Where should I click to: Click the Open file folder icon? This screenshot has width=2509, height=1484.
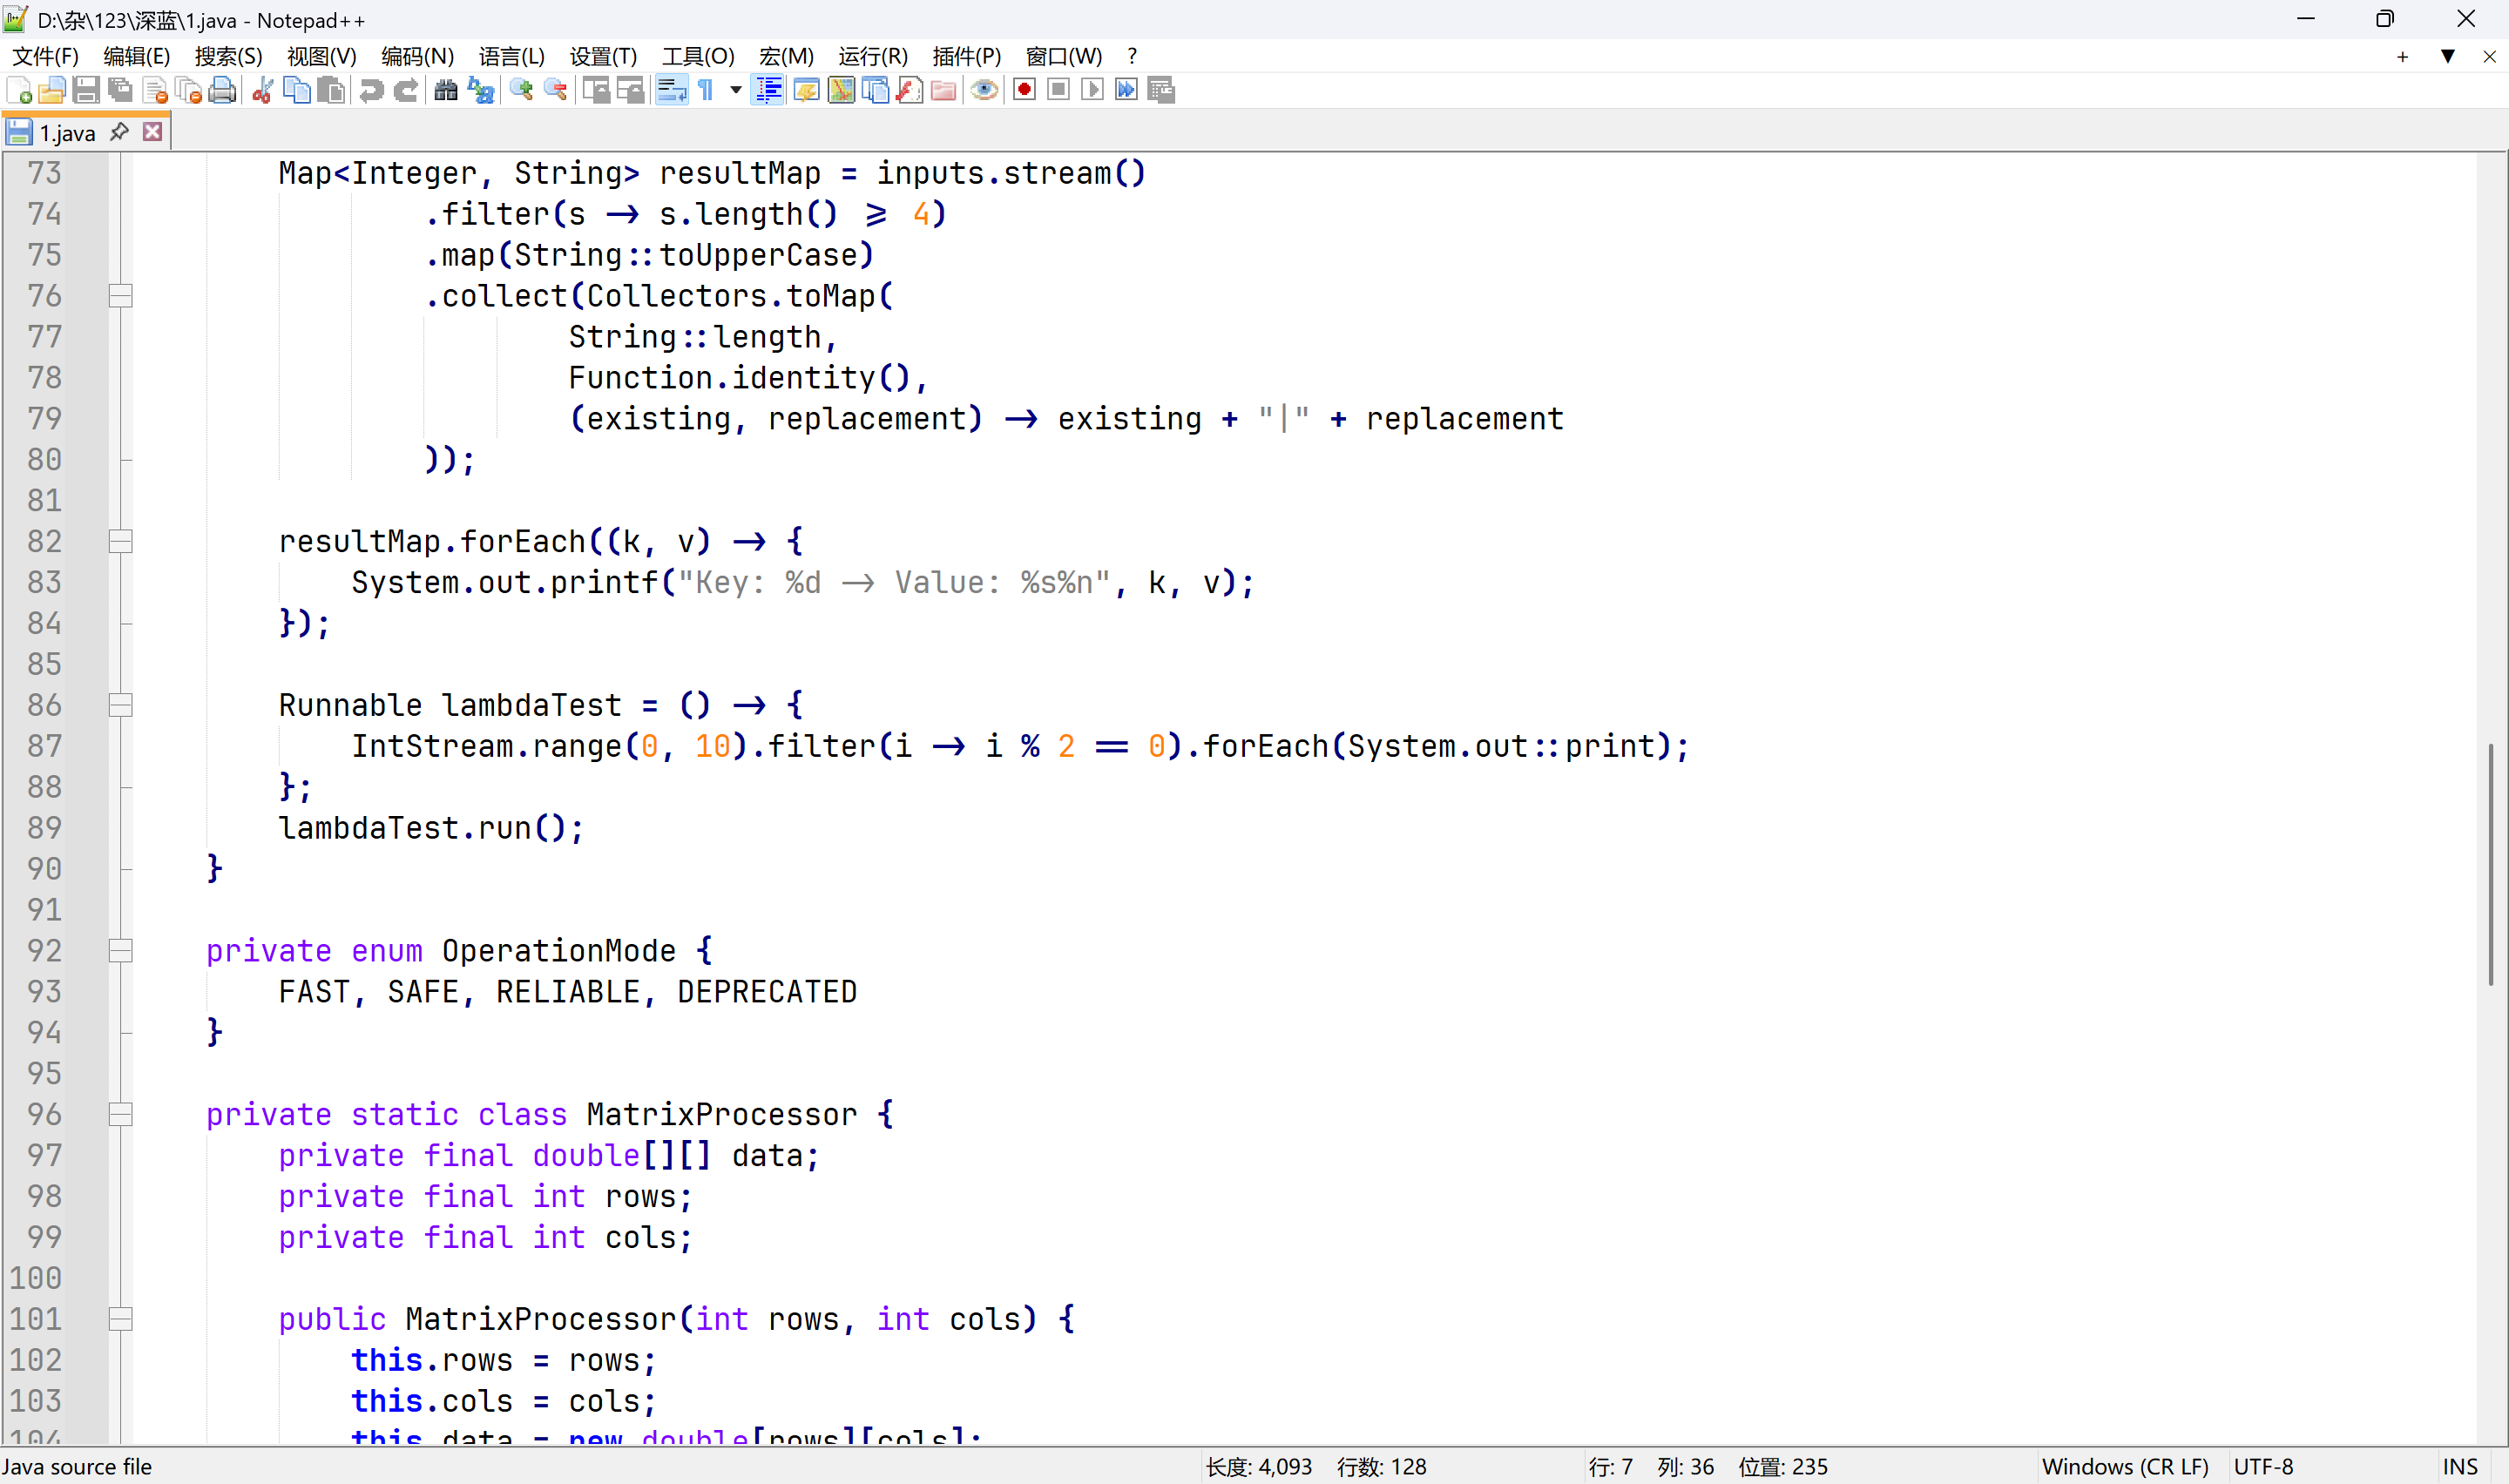point(52,90)
